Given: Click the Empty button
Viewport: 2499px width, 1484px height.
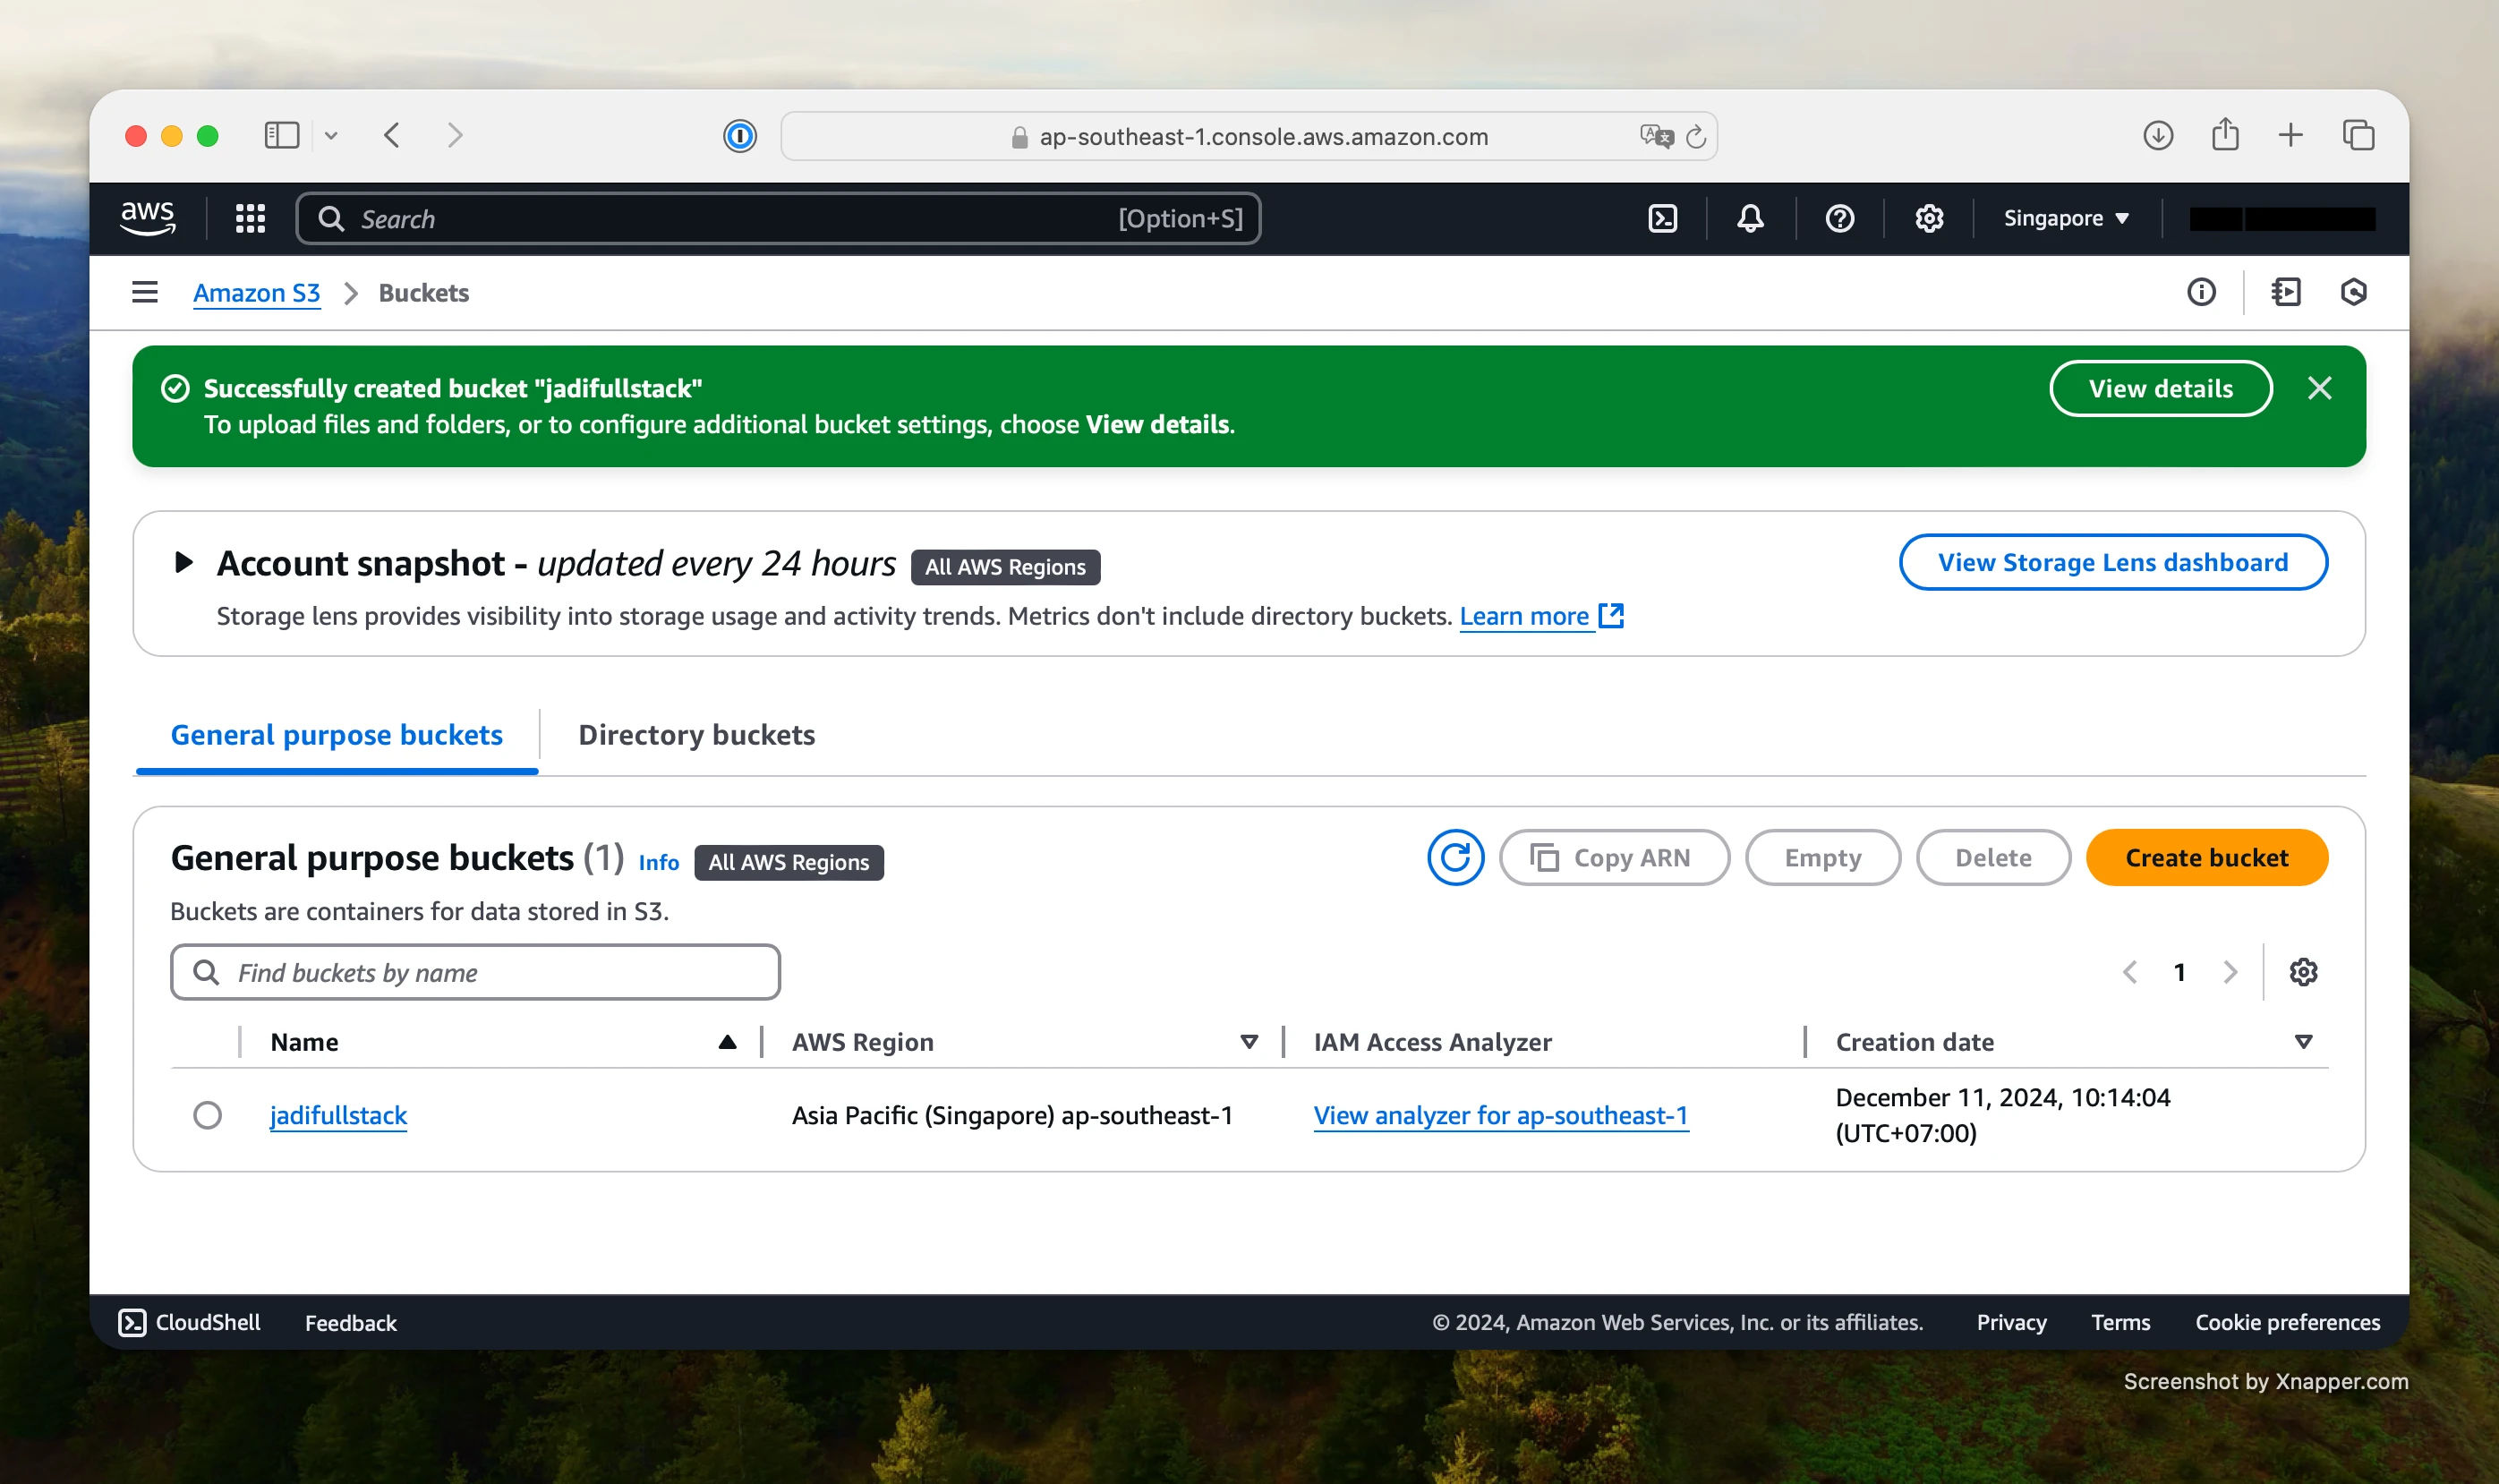Looking at the screenshot, I should pyautogui.click(x=1822, y=857).
